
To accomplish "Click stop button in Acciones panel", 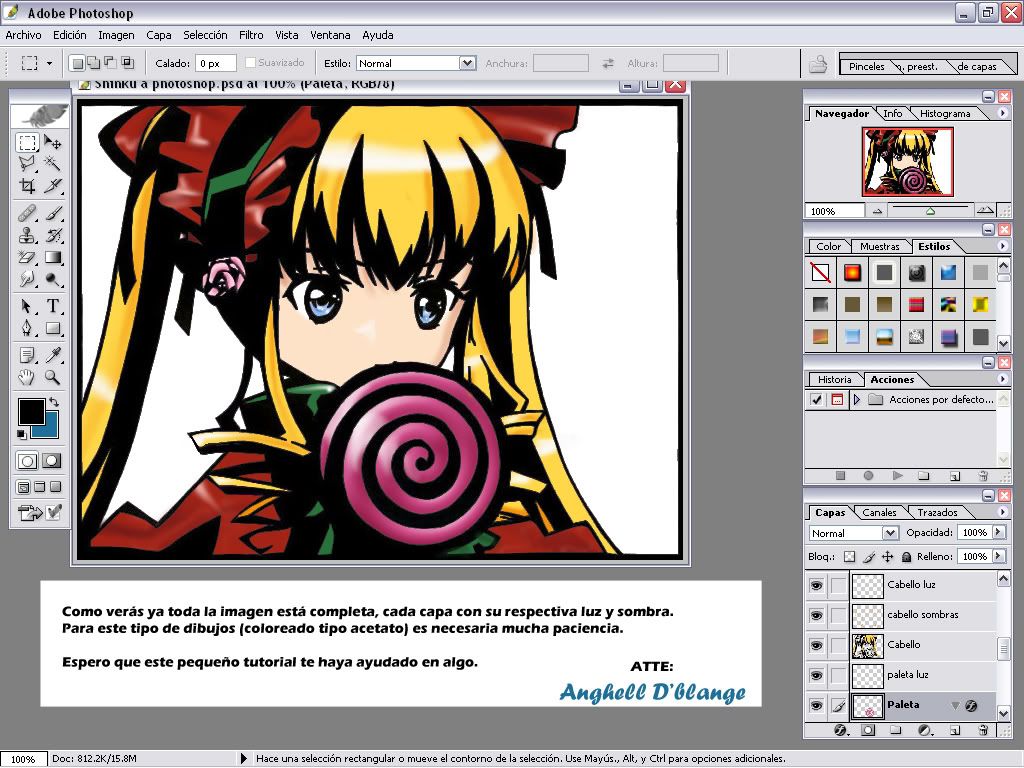I will 840,476.
